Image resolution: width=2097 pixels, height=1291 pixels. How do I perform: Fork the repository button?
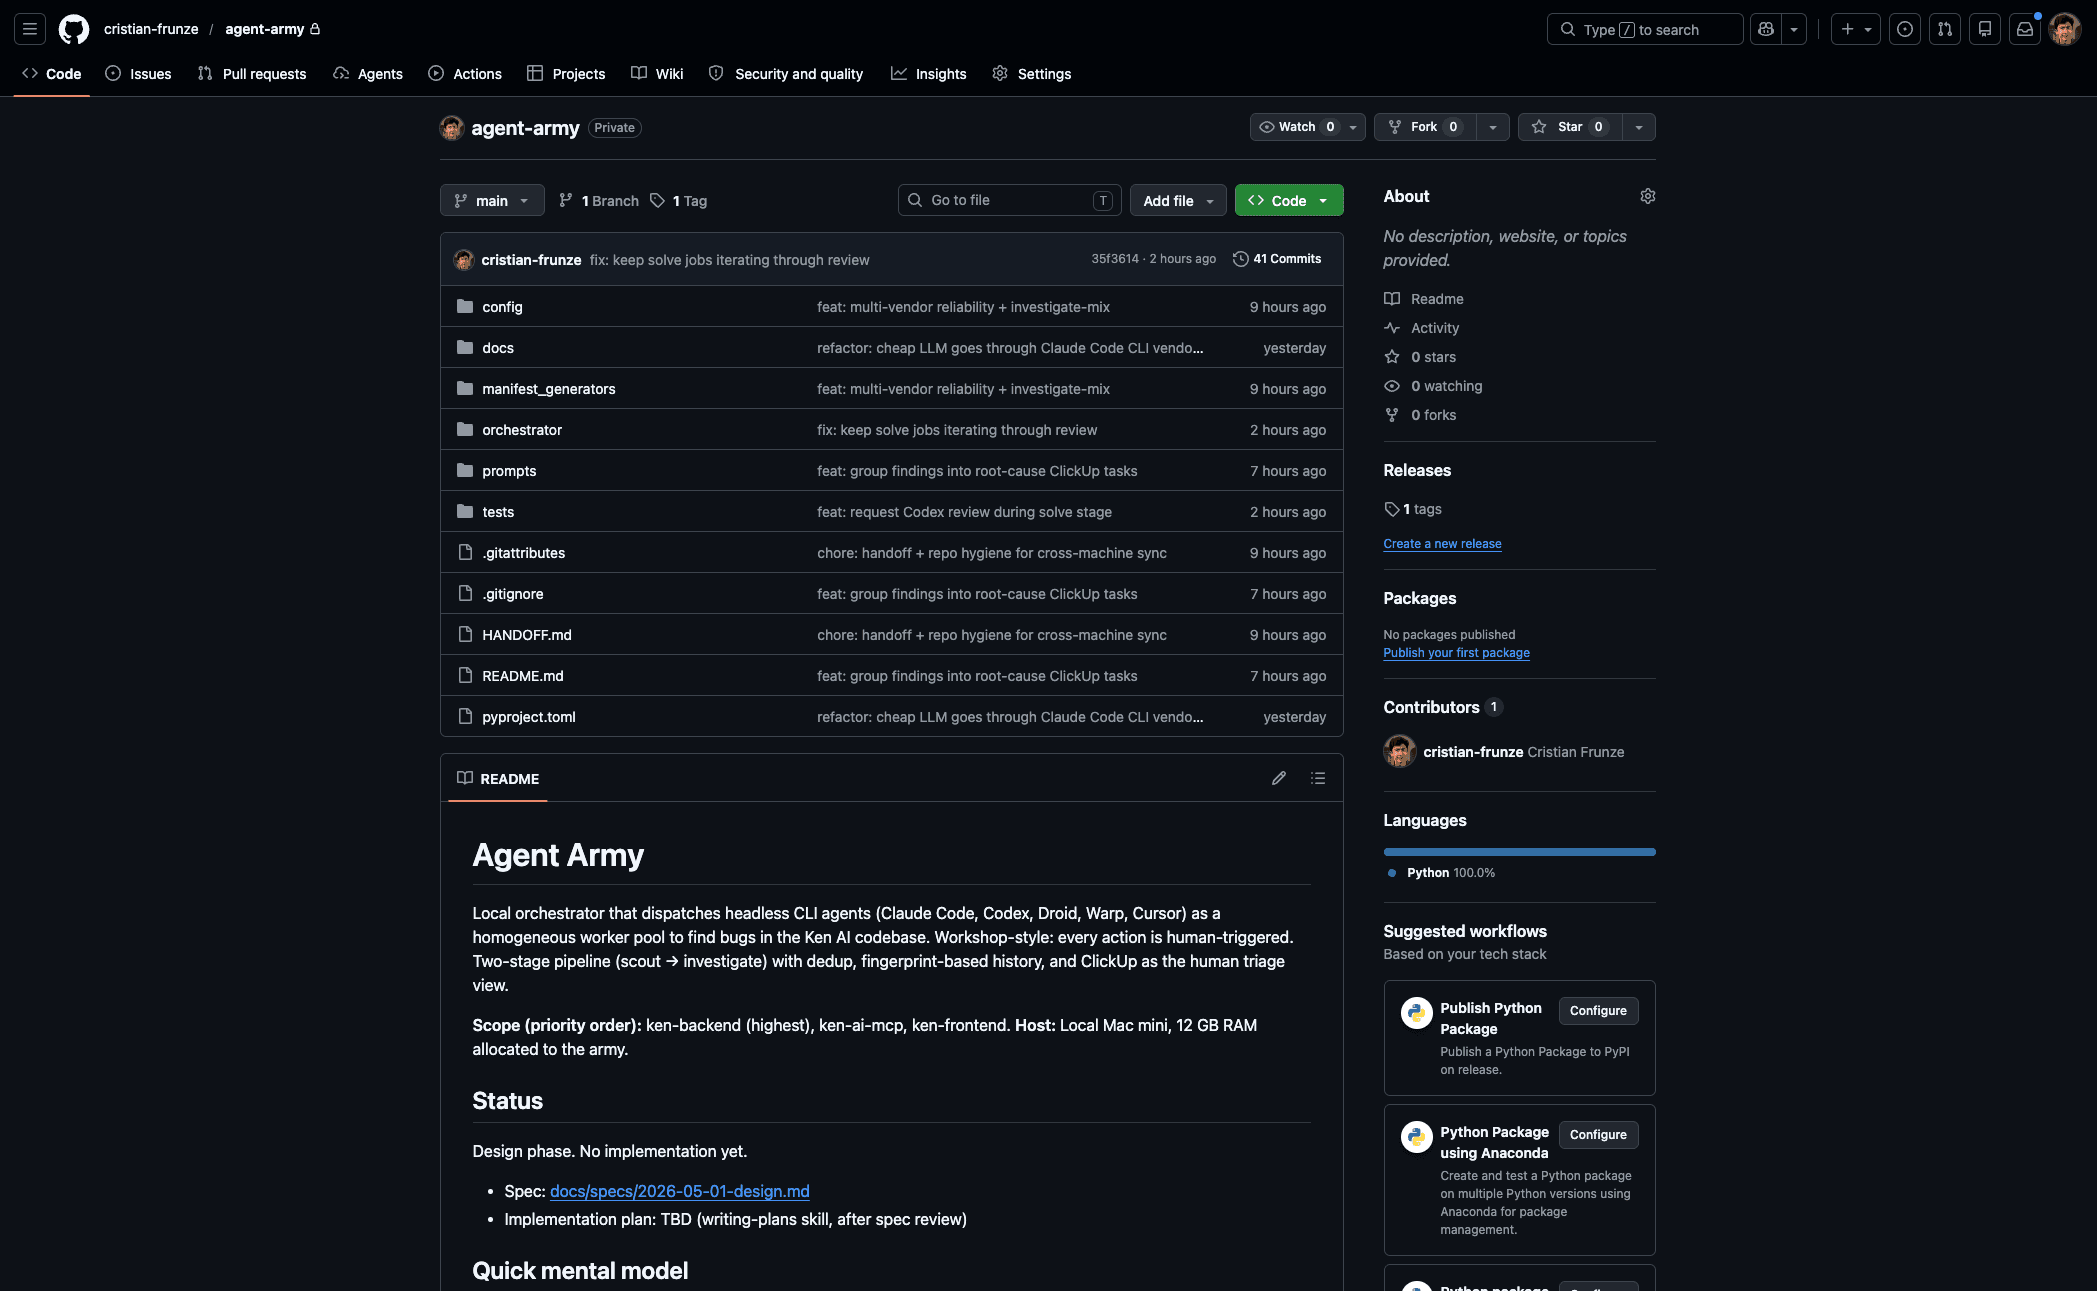[x=1425, y=127]
